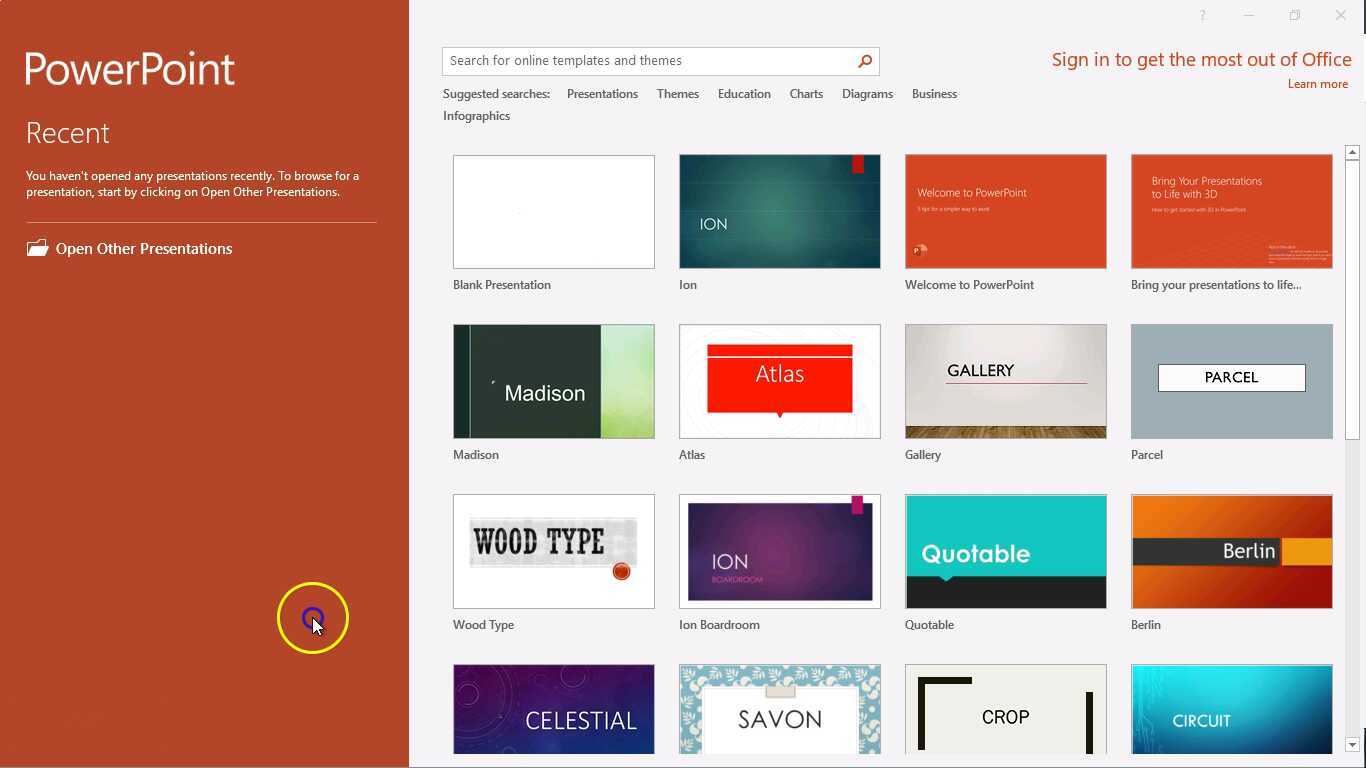Choose the Wood Type template thumbnail
1366x768 pixels.
click(x=554, y=551)
